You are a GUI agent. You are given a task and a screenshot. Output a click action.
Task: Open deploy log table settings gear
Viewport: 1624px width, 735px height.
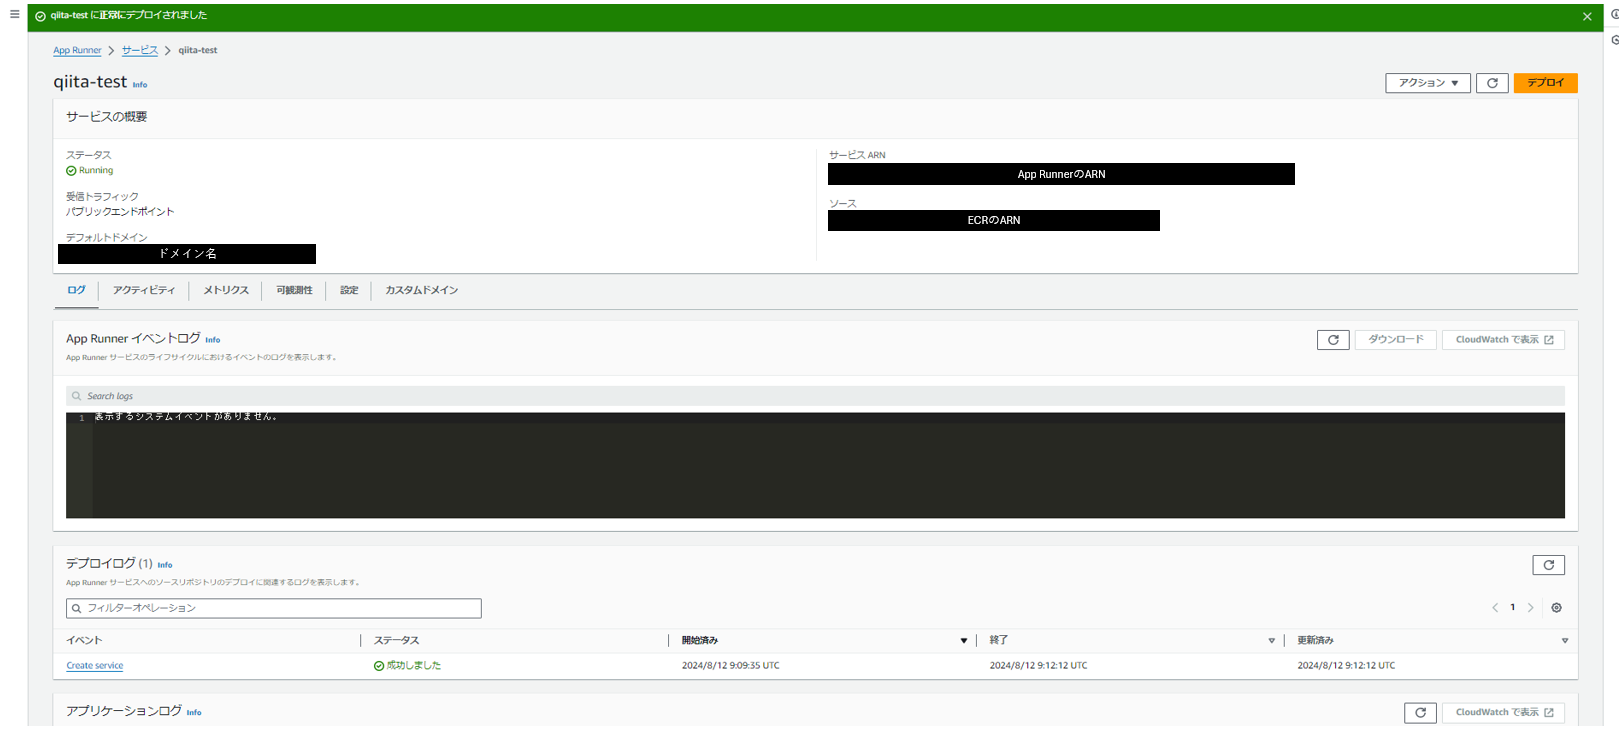click(1556, 608)
